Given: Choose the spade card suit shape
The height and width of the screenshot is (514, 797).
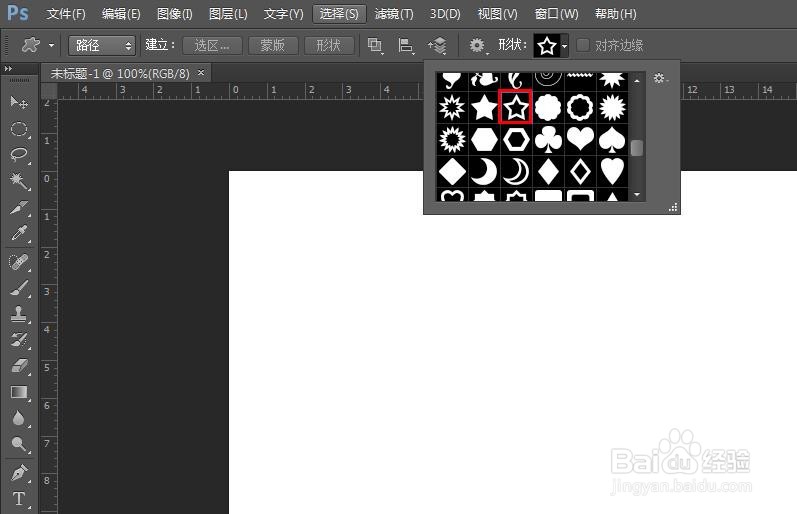Looking at the screenshot, I should 612,139.
